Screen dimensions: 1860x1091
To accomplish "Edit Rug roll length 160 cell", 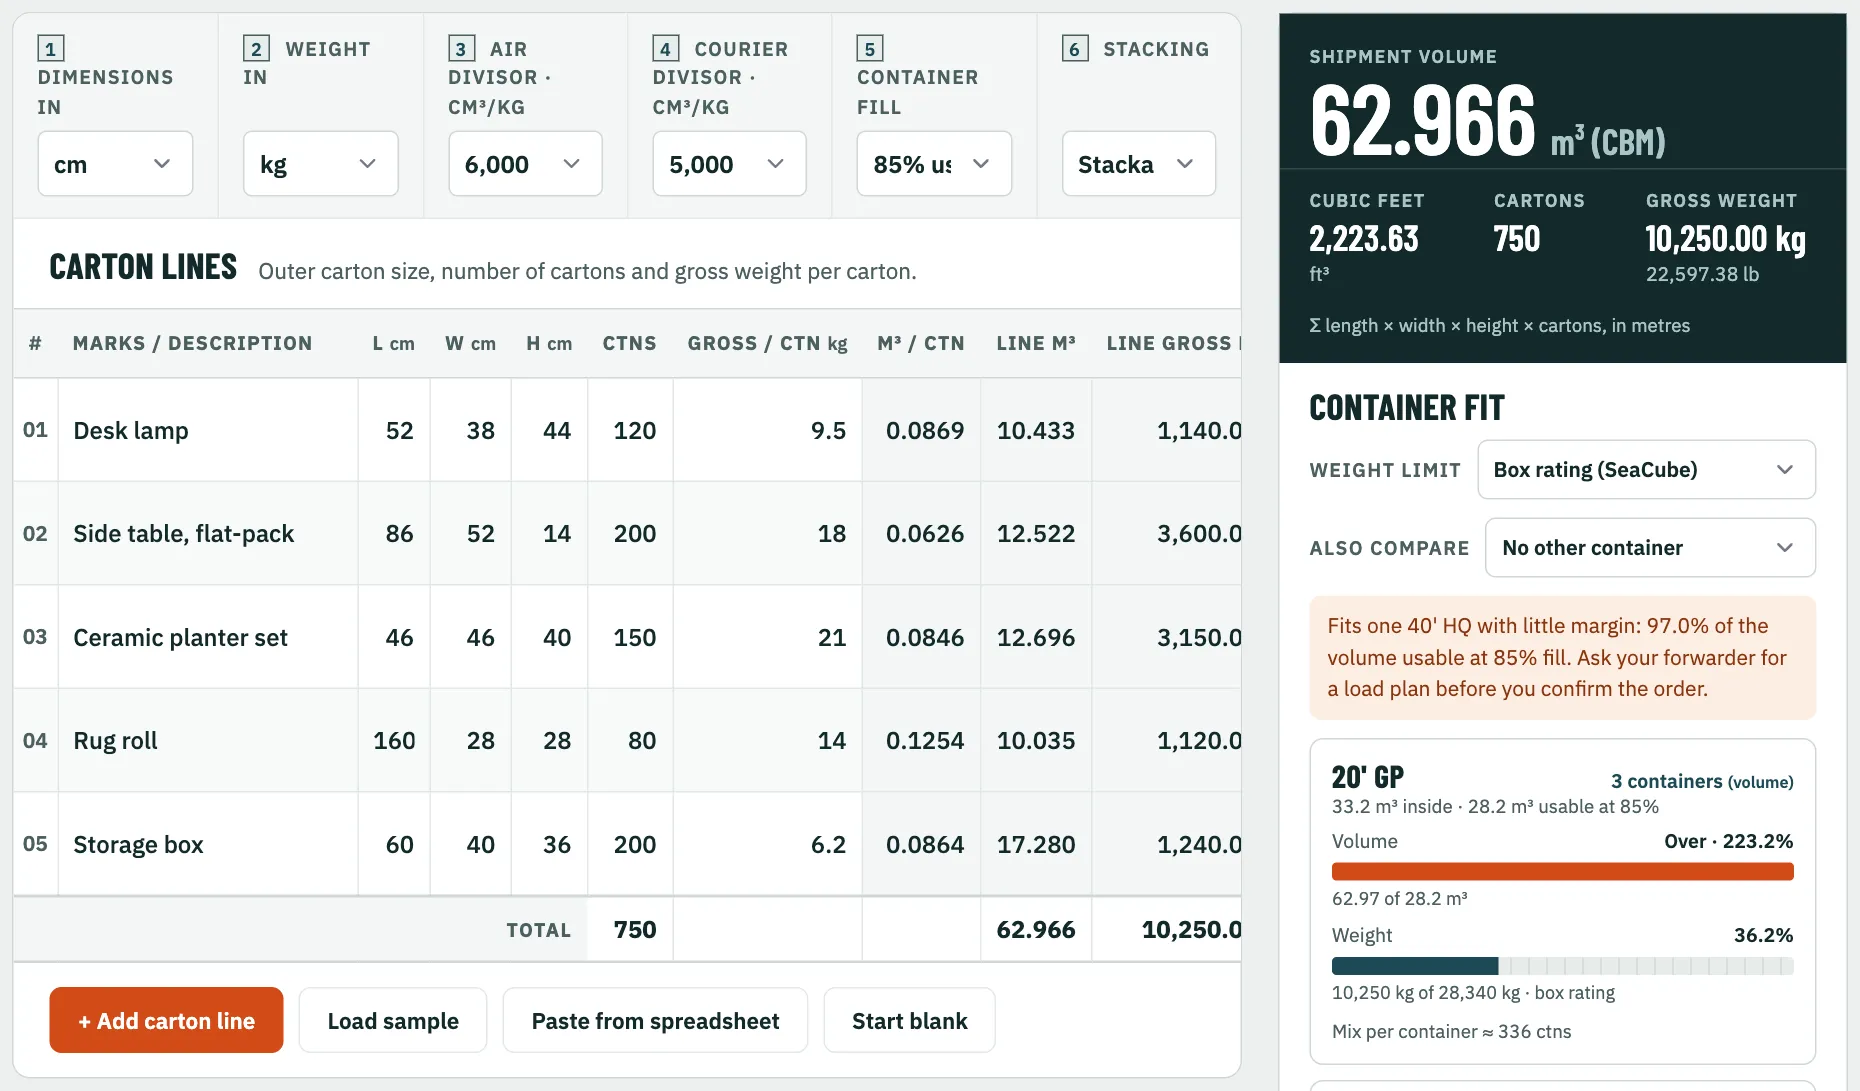I will click(394, 741).
